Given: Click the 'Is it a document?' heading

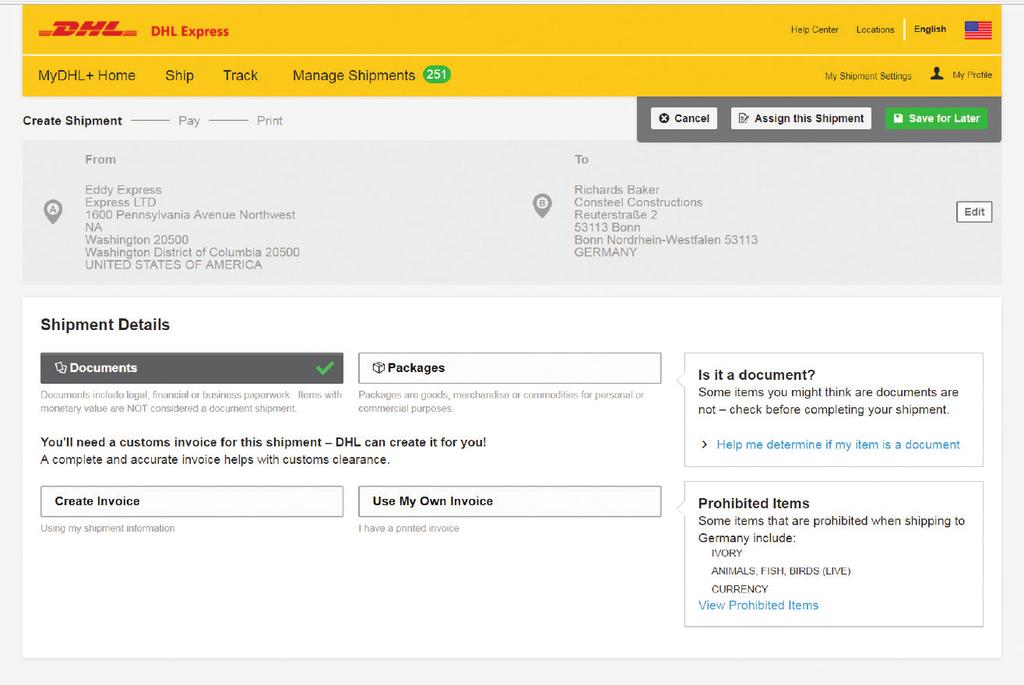Looking at the screenshot, I should (x=756, y=375).
